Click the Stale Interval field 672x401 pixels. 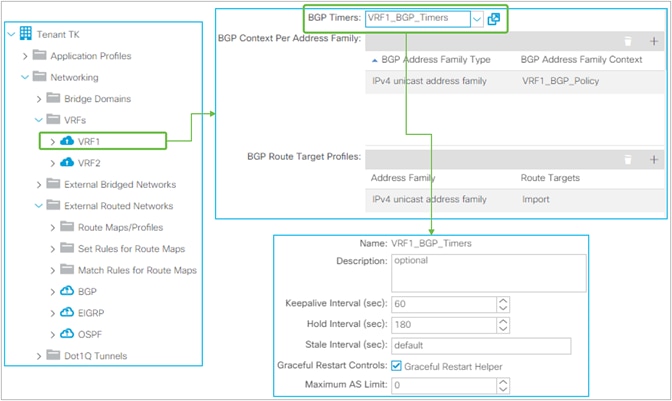point(481,346)
